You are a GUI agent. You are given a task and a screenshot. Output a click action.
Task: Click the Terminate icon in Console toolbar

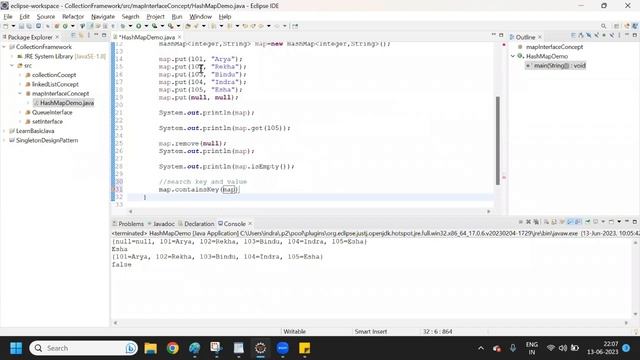521,222
